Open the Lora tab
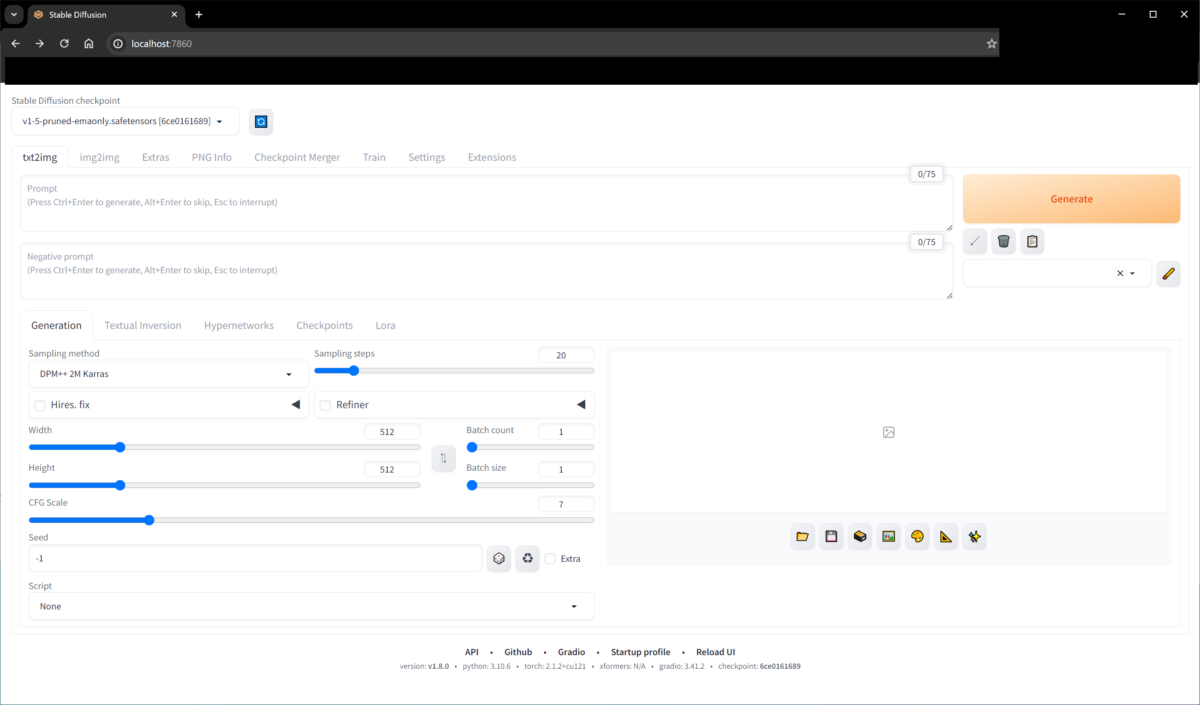This screenshot has width=1200, height=705. coord(385,325)
